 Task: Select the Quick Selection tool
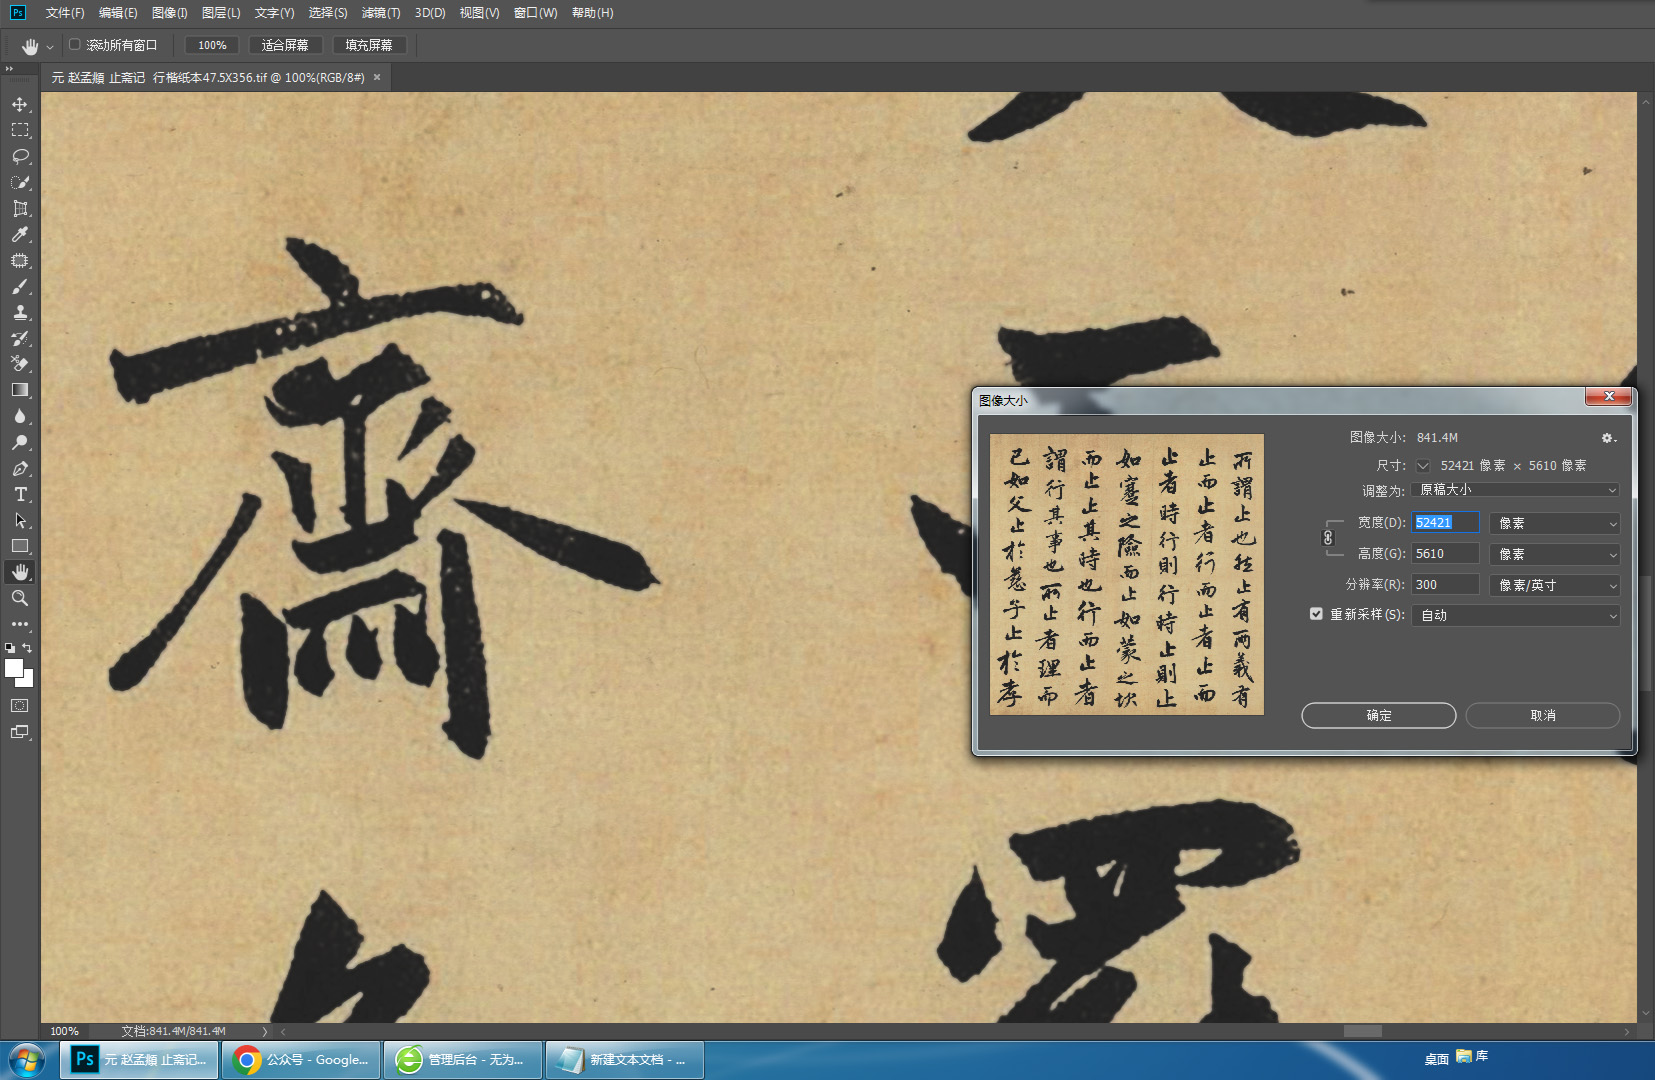coord(20,182)
